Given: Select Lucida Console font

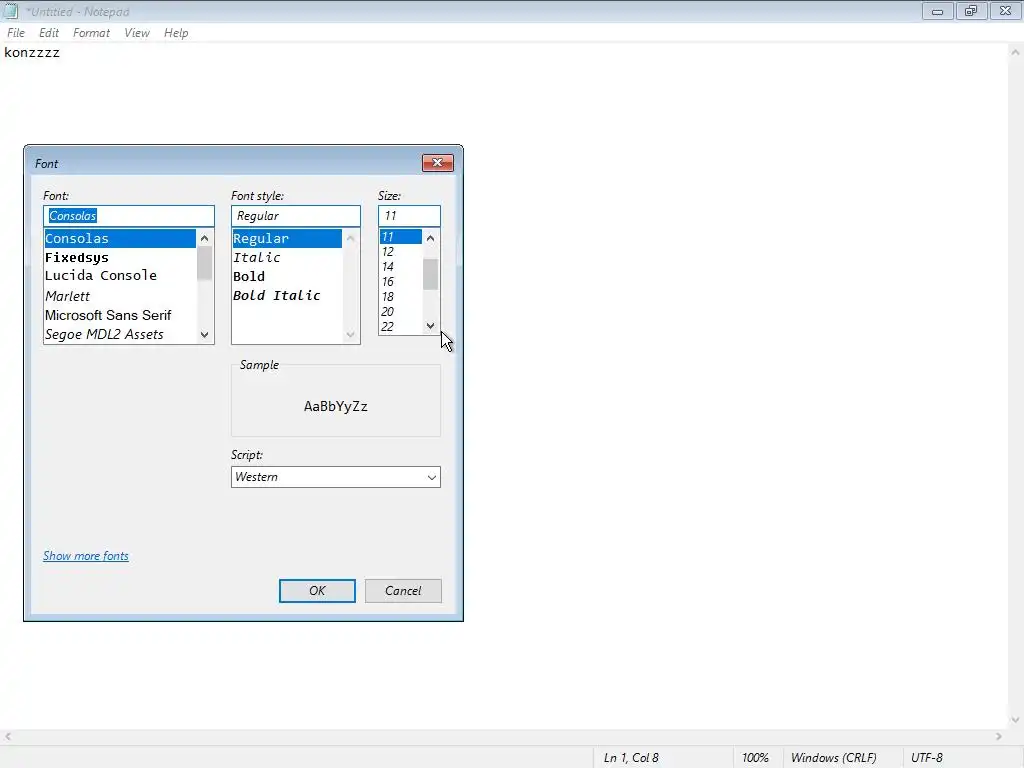Looking at the screenshot, I should [120, 276].
